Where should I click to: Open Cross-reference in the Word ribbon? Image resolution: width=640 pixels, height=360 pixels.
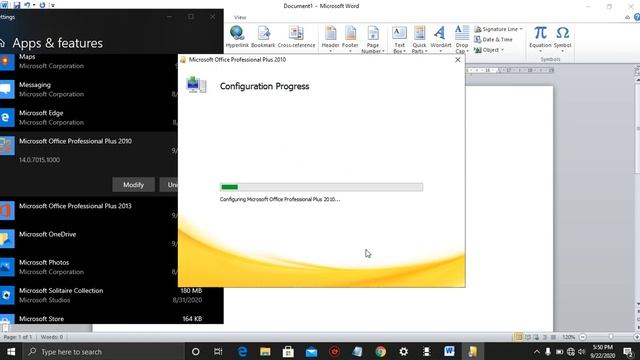pyautogui.click(x=296, y=37)
